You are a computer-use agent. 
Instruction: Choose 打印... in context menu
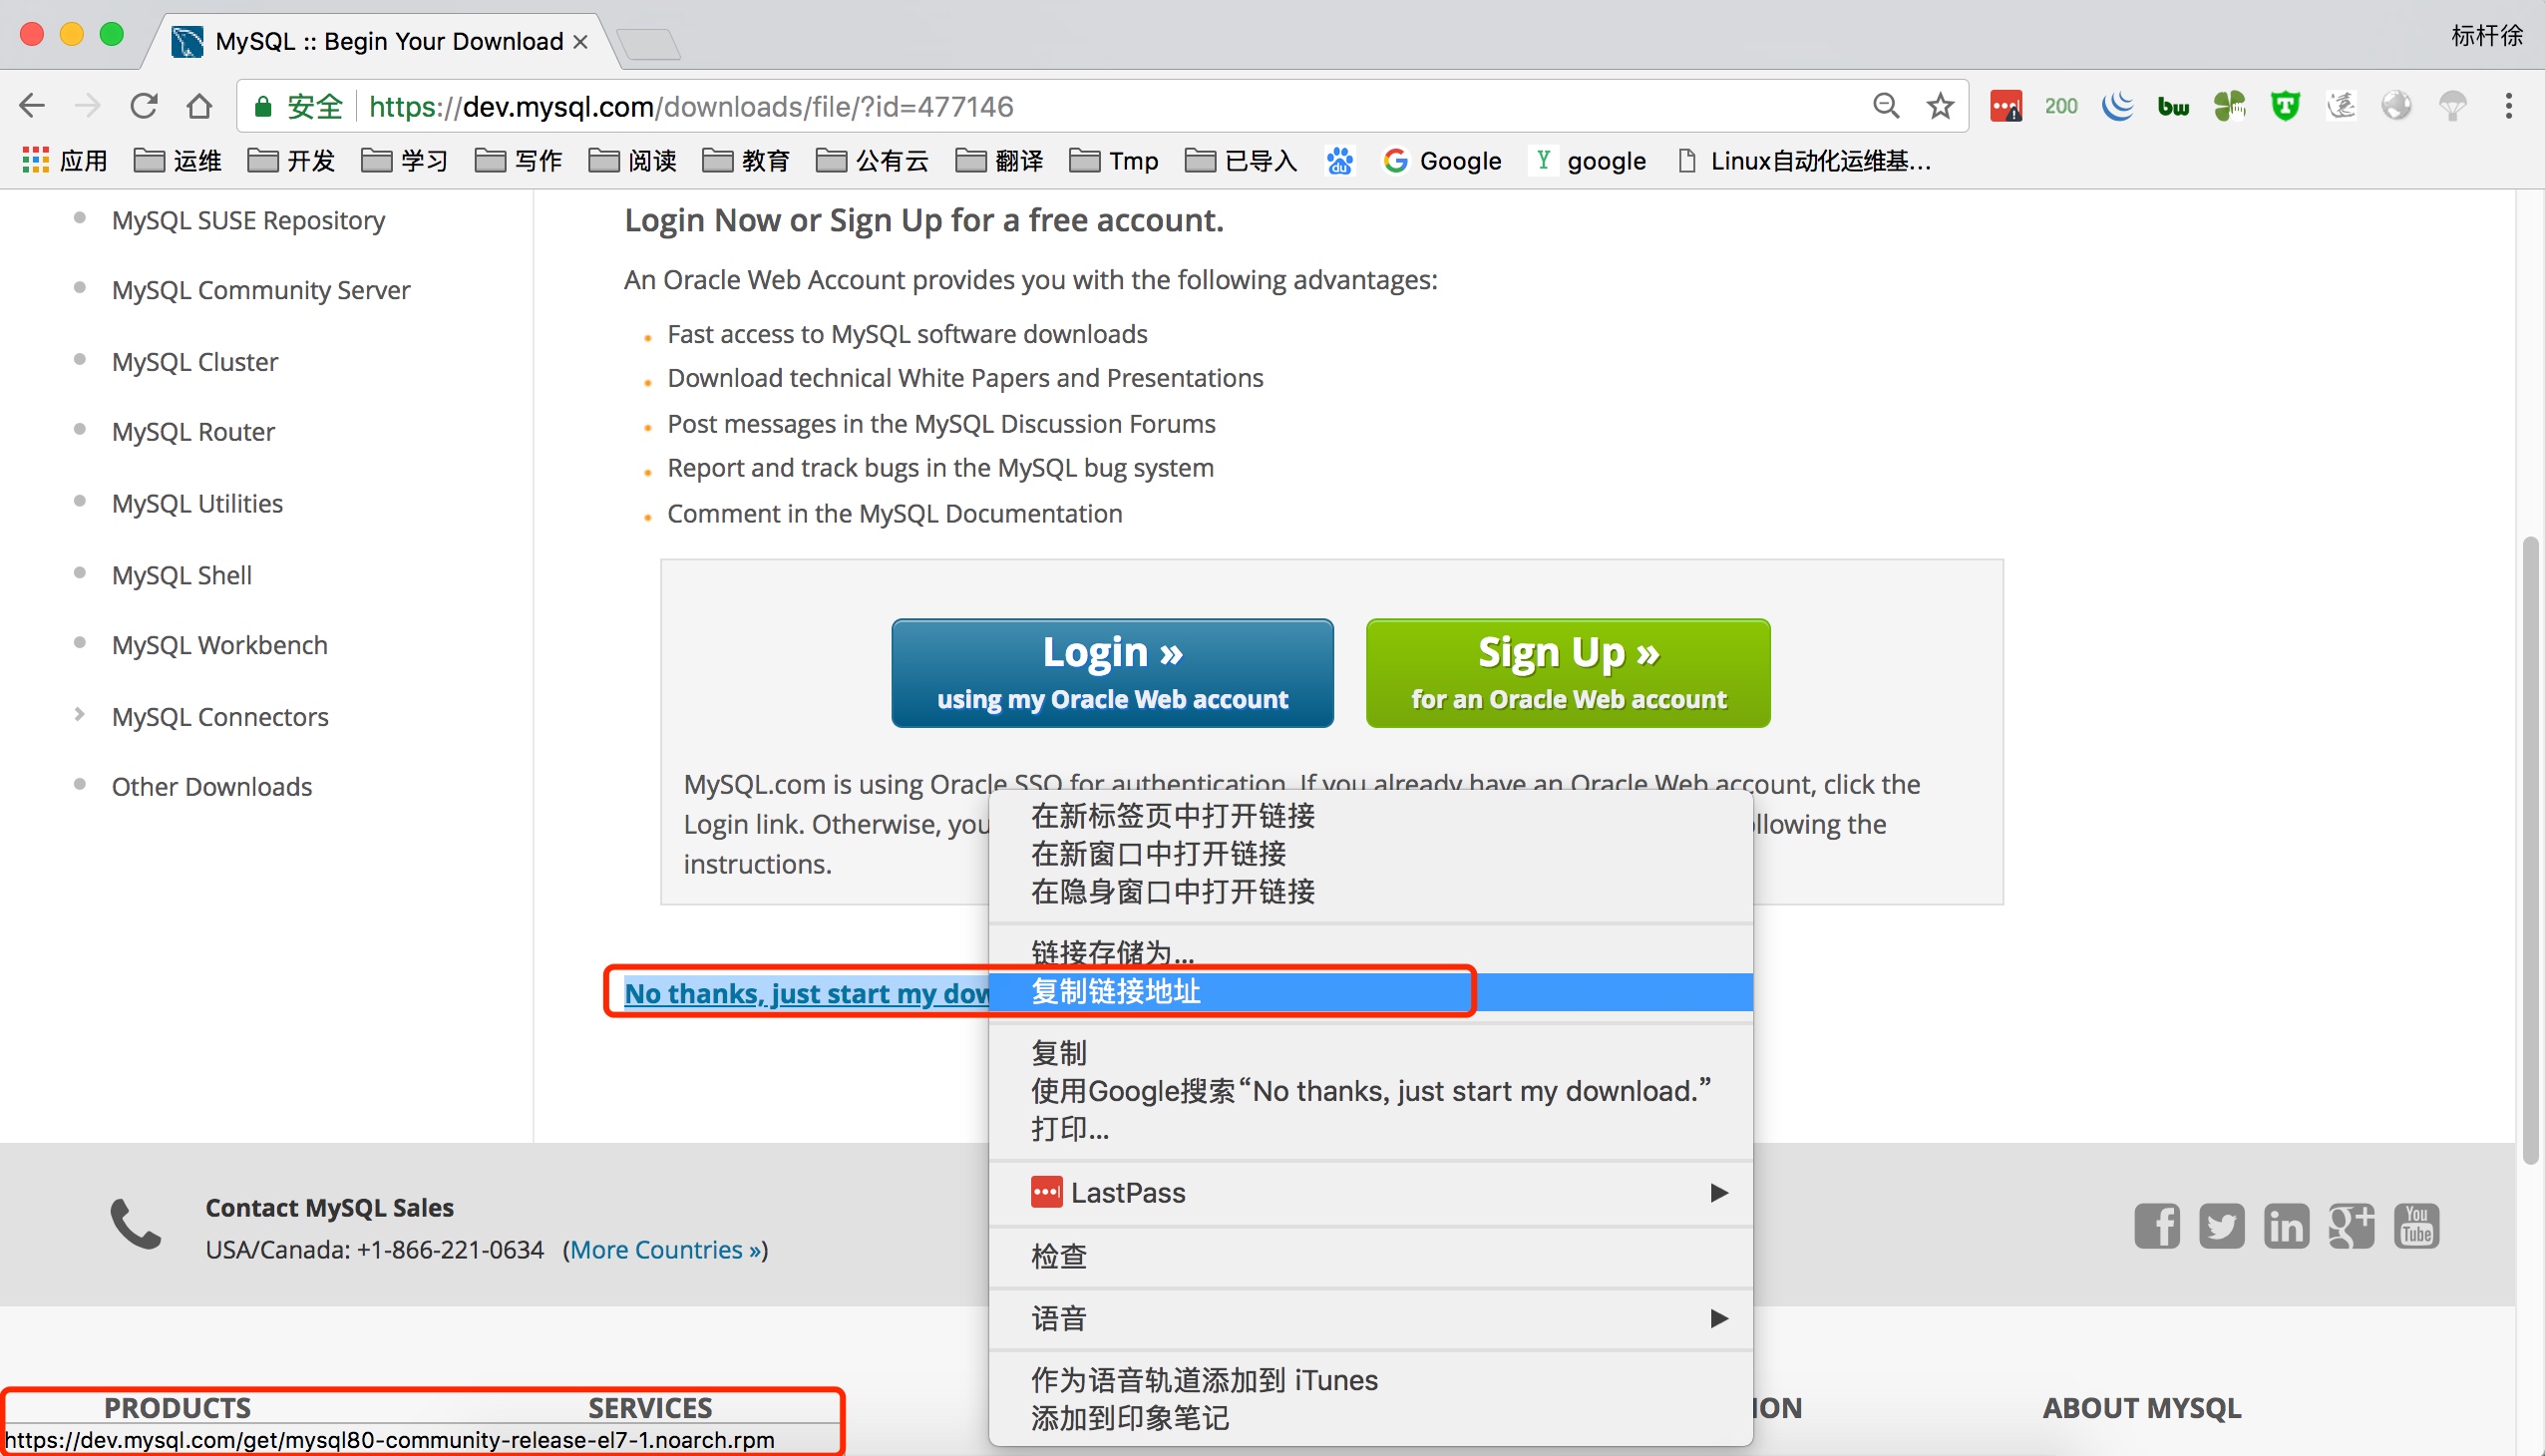(x=1370, y=1129)
